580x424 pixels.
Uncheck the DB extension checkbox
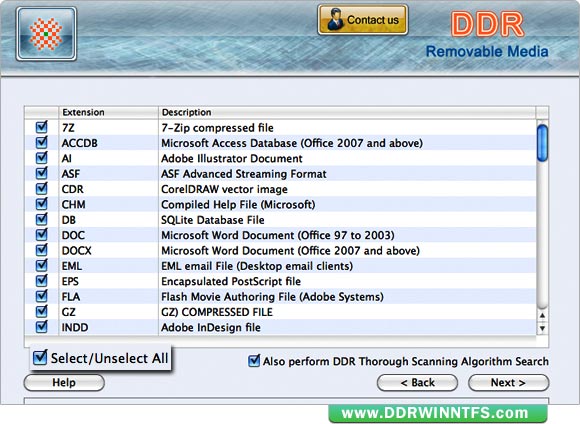tap(41, 219)
